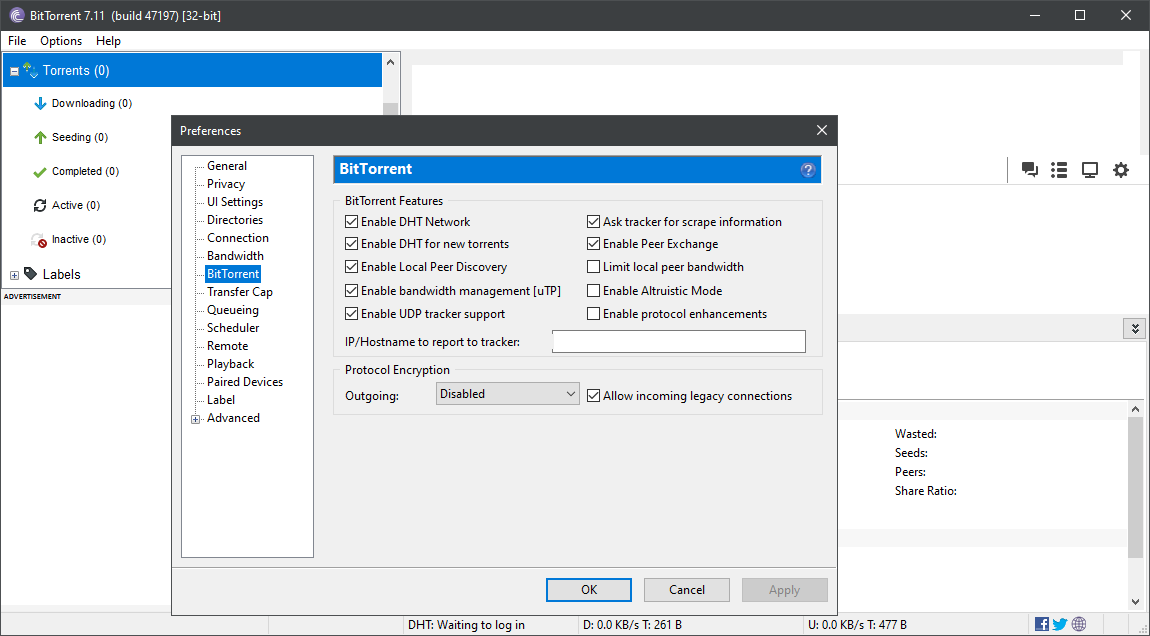Click the globe icon in the status bar
The width and height of the screenshot is (1150, 636).
pos(1078,623)
